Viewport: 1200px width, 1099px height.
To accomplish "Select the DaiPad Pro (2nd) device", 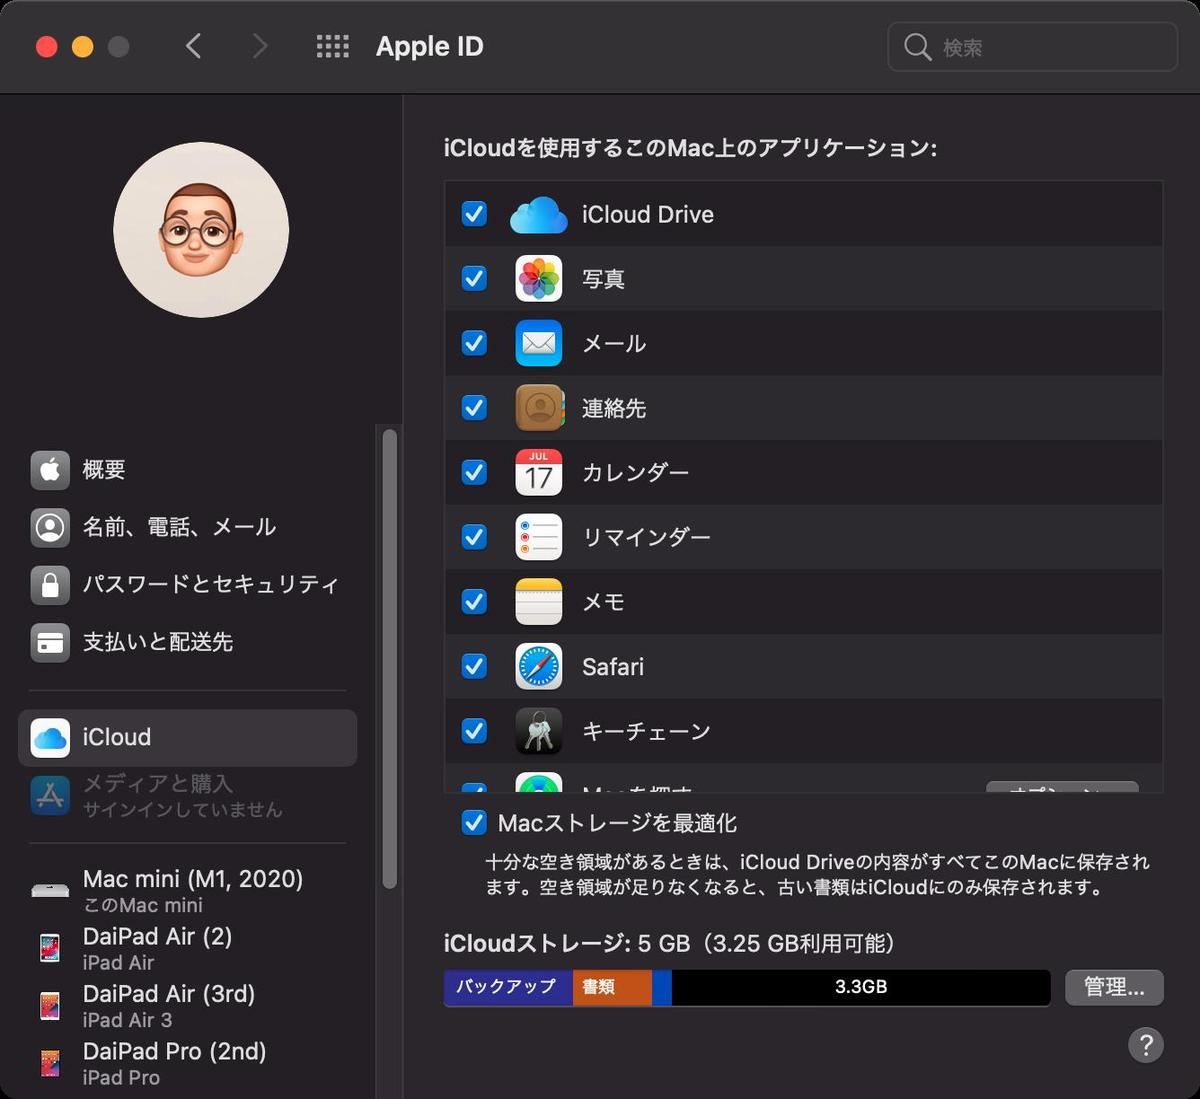I will pos(187,1062).
